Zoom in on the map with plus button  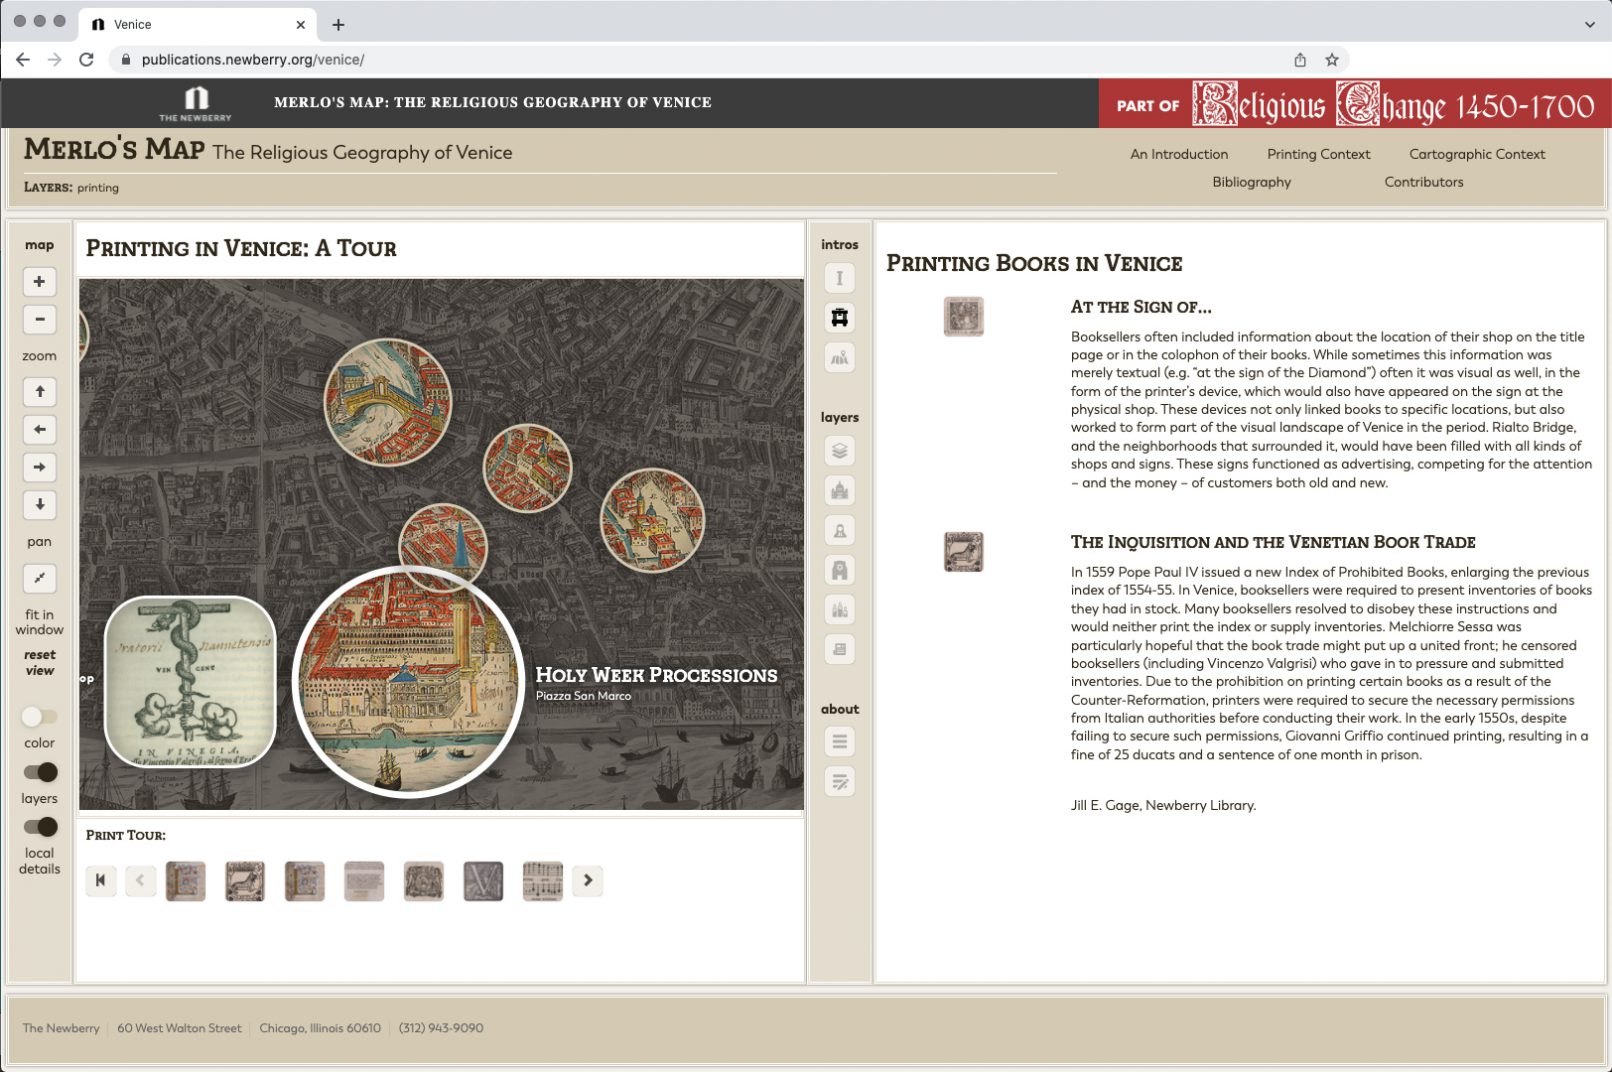click(39, 282)
